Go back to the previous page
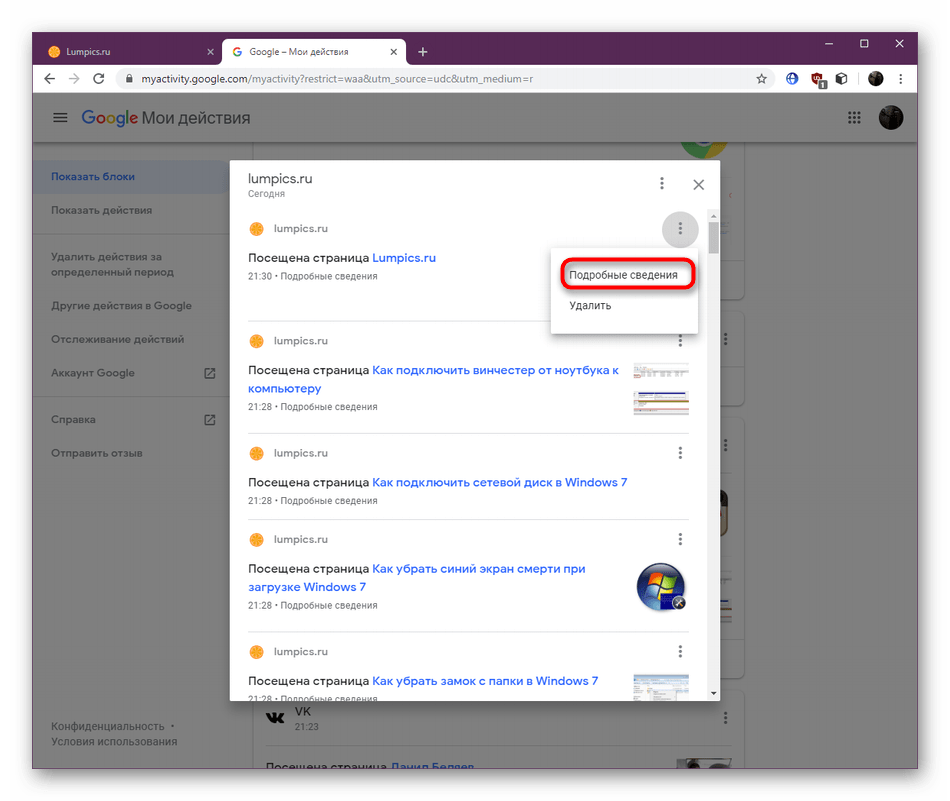The image size is (950, 801). [50, 79]
